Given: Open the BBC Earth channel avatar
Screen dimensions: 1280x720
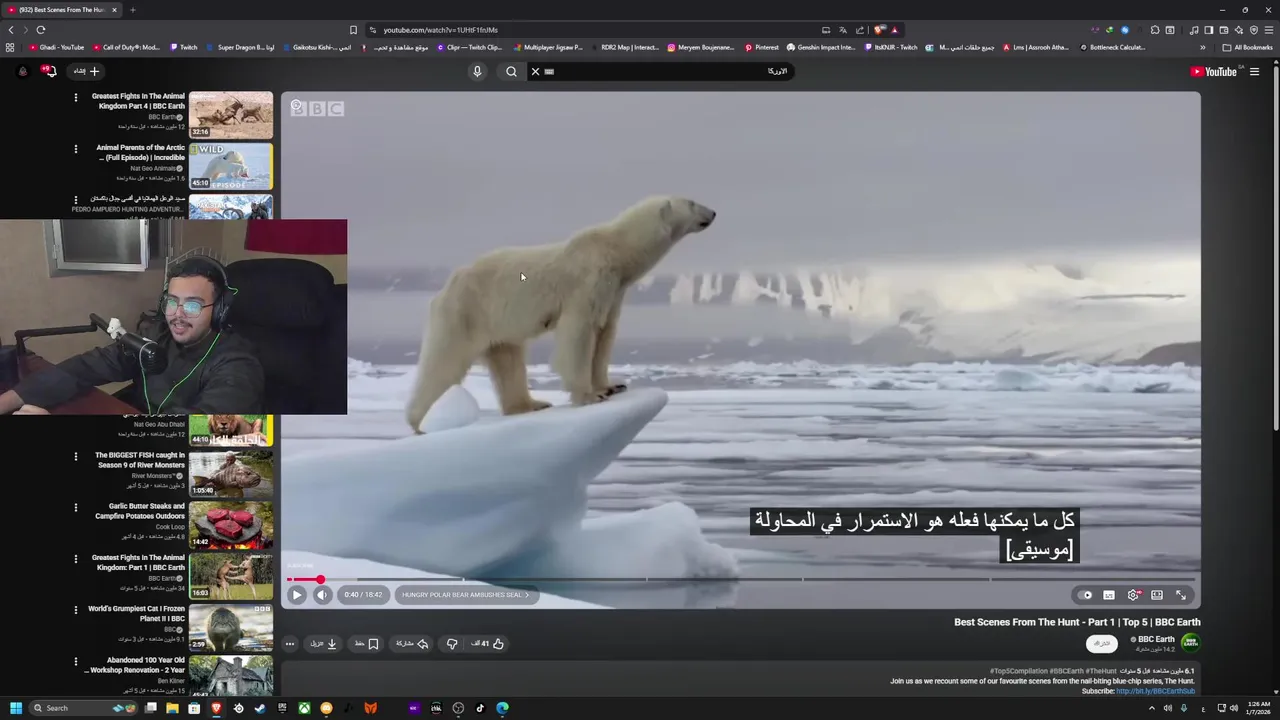Looking at the screenshot, I should (x=1190, y=643).
